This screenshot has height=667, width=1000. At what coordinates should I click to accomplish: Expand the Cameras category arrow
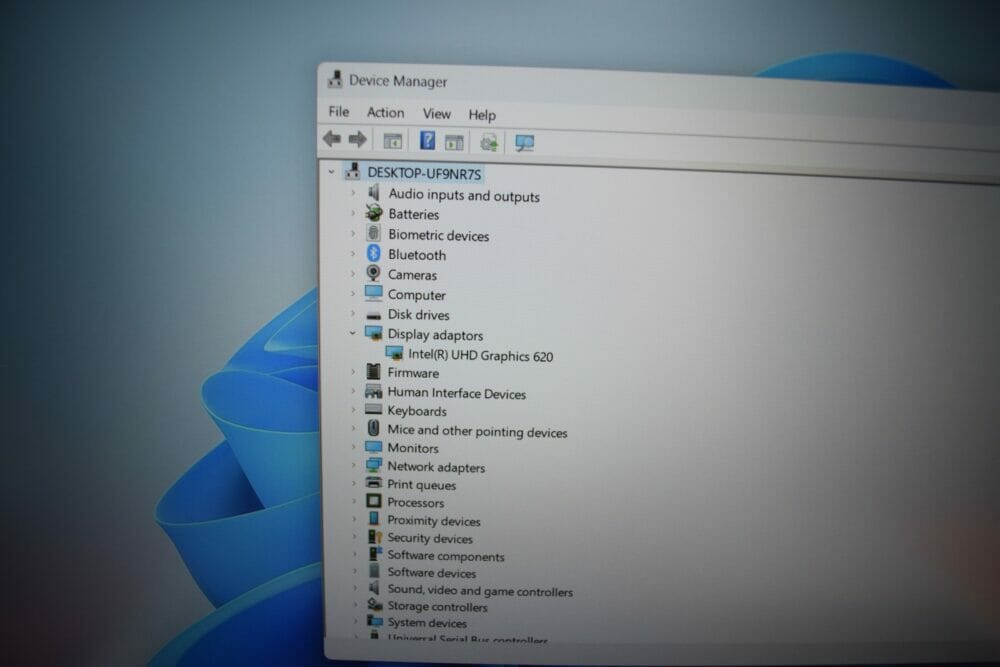point(353,273)
